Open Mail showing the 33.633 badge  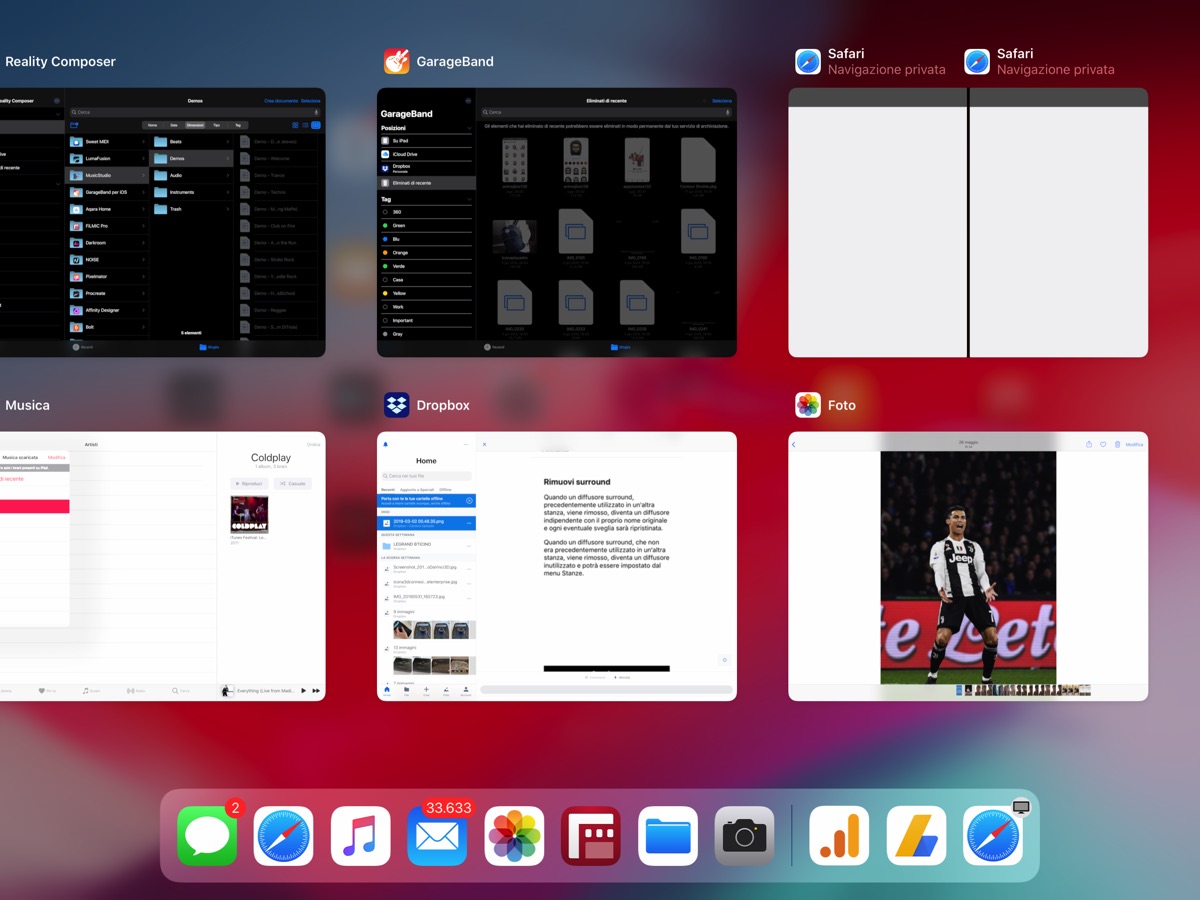[437, 836]
